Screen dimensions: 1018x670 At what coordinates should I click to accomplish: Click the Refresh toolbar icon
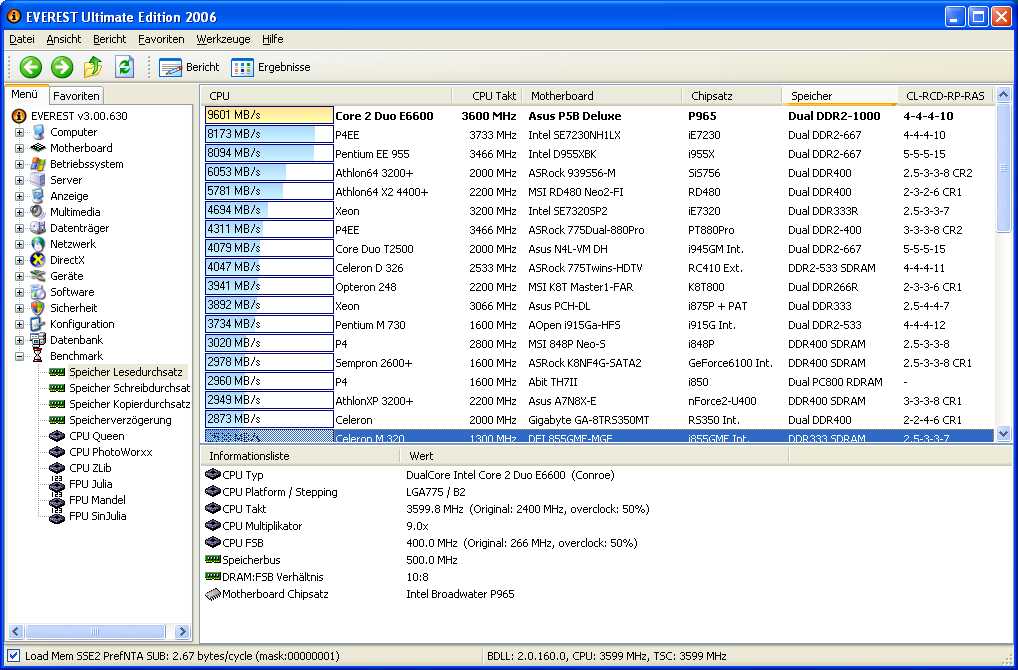124,67
